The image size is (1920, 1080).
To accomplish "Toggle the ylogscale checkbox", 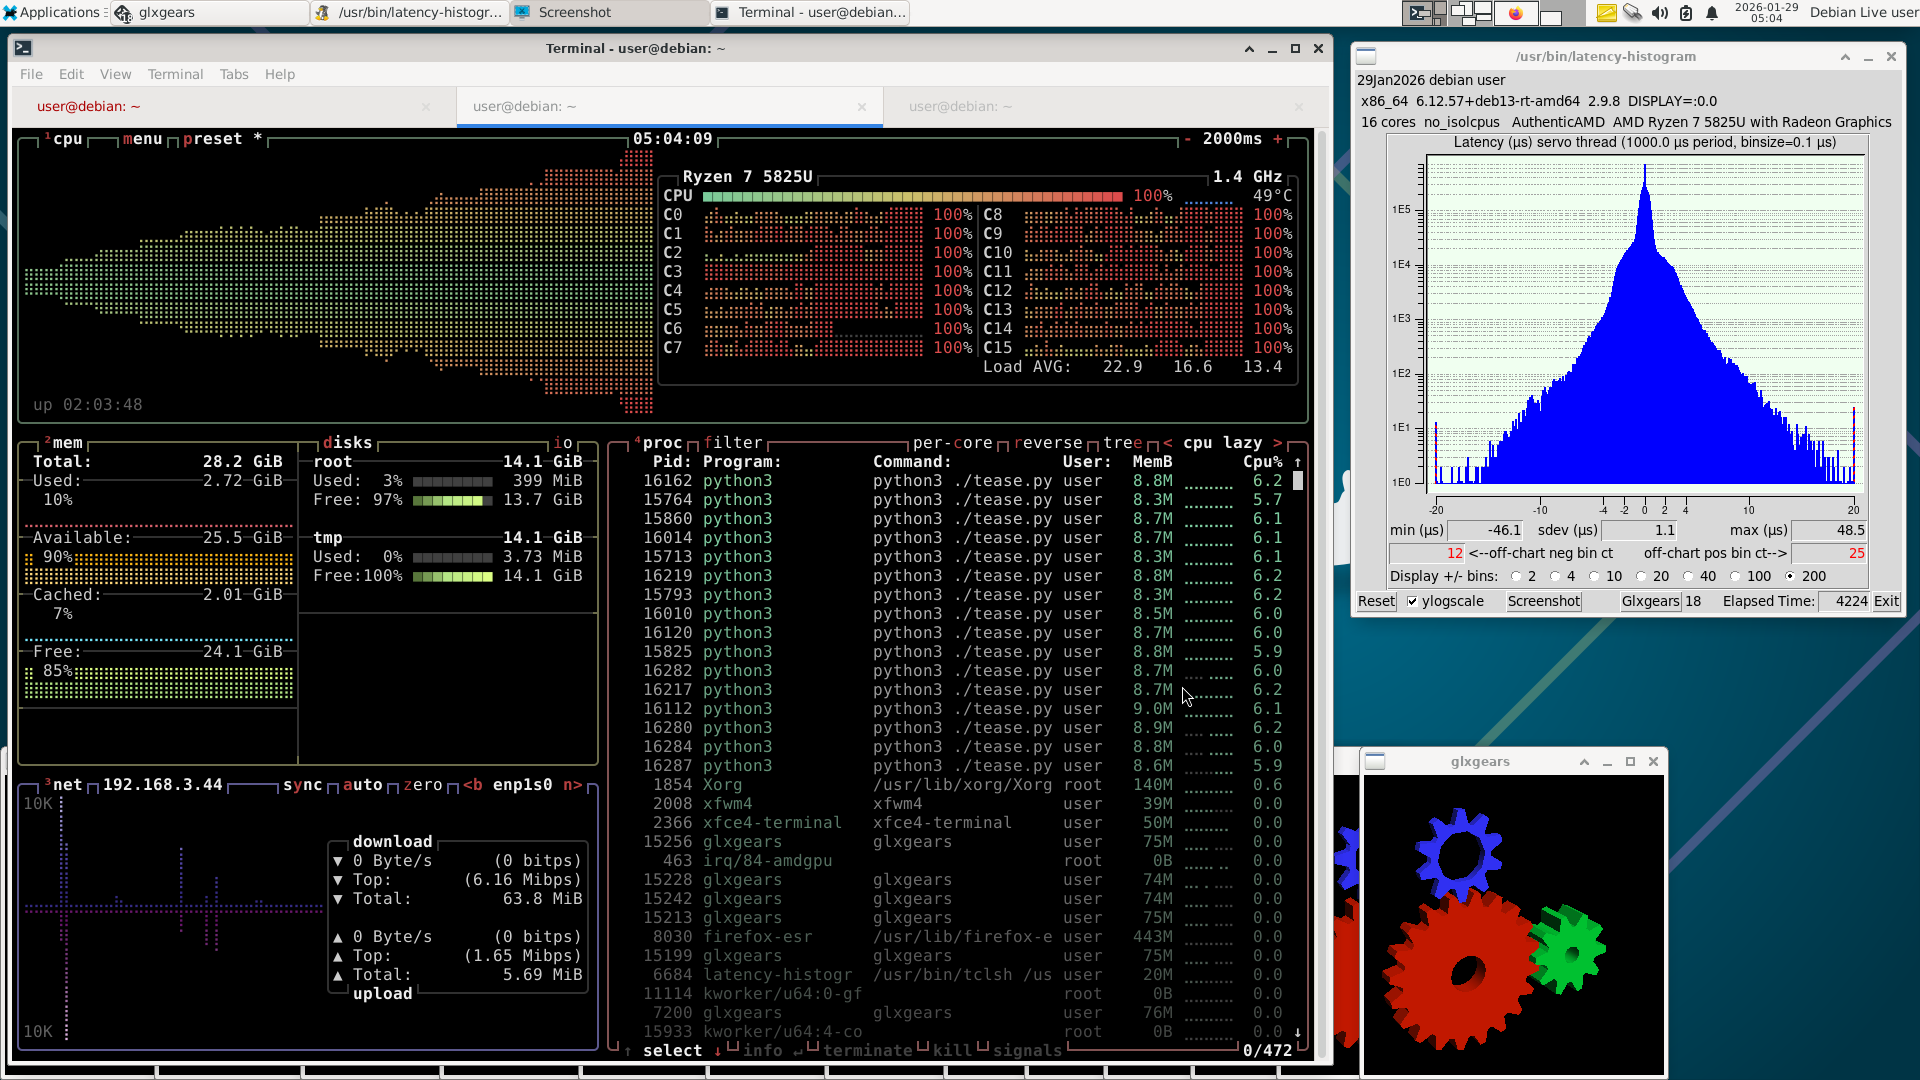I will point(1412,602).
